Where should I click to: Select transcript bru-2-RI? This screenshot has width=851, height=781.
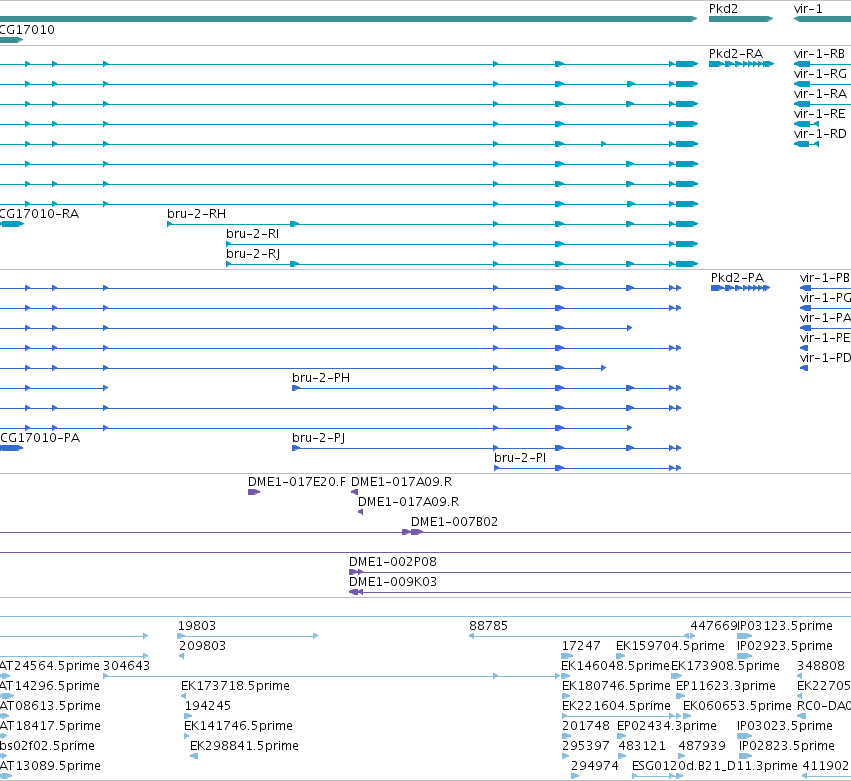[x=252, y=234]
